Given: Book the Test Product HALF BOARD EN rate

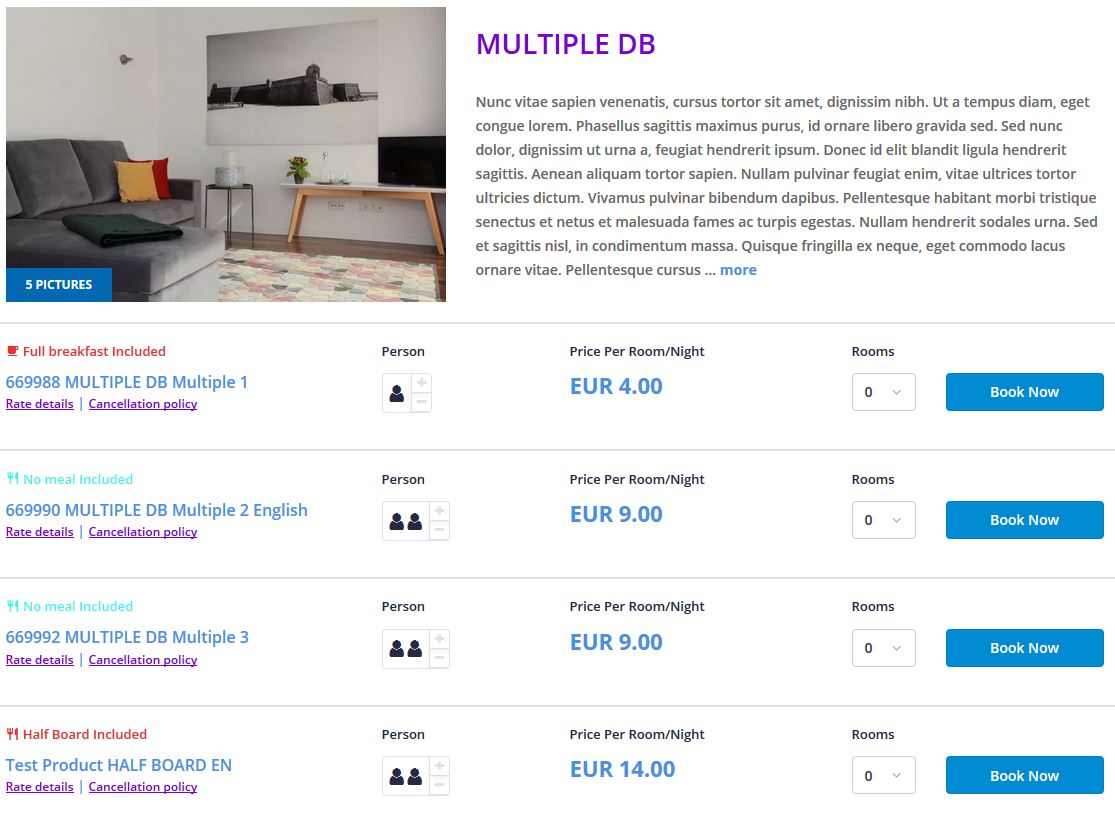Looking at the screenshot, I should click(1024, 776).
